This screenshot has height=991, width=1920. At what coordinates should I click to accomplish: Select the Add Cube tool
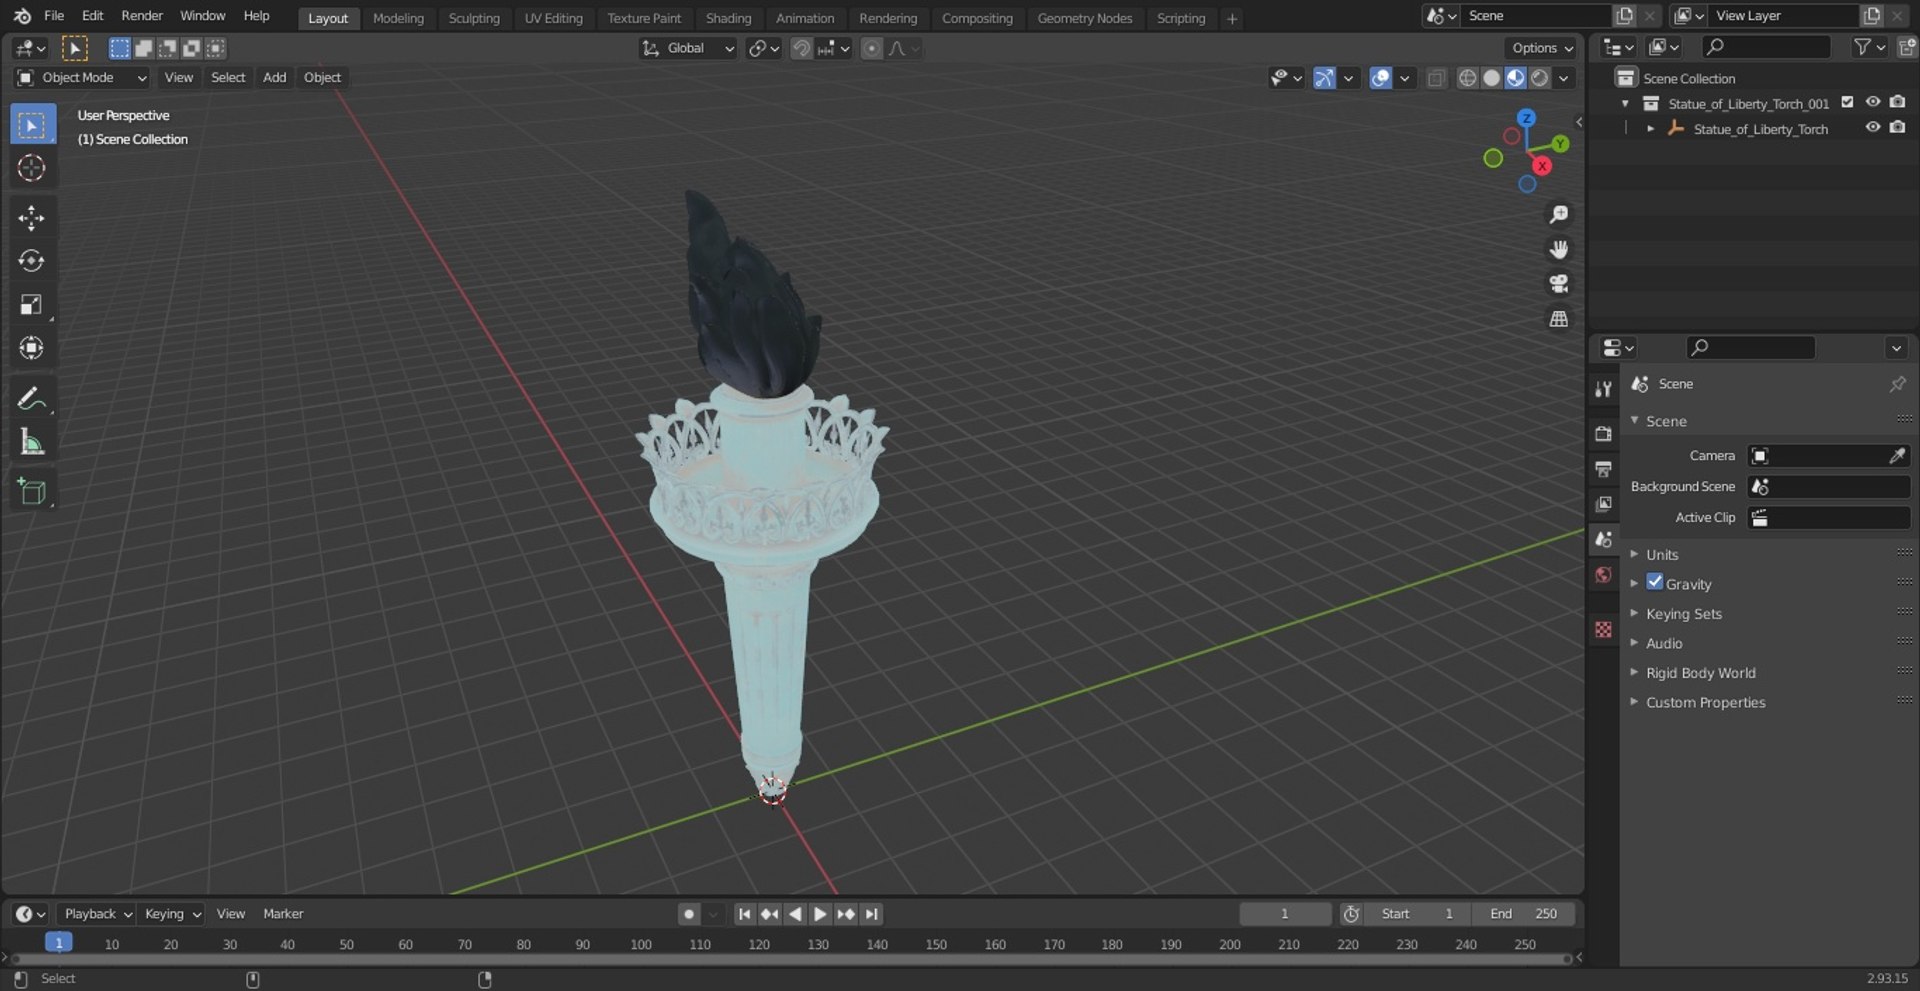[31, 492]
